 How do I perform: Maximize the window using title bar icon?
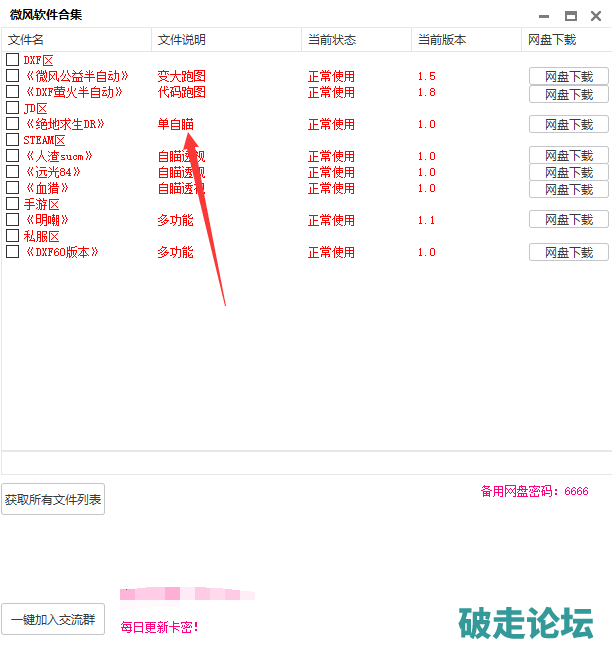point(570,15)
